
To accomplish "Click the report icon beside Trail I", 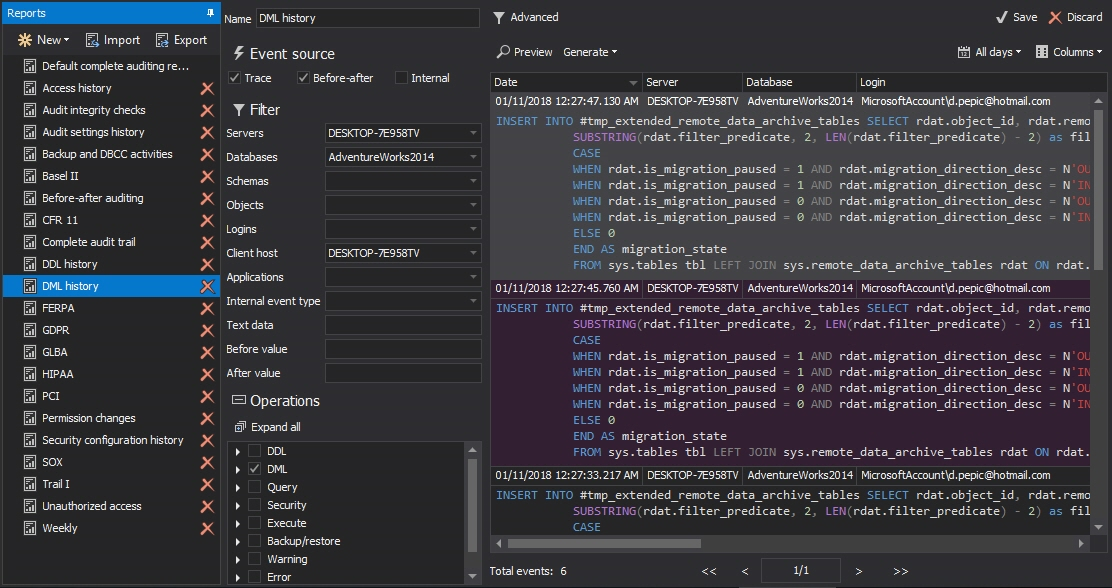I will tap(30, 484).
